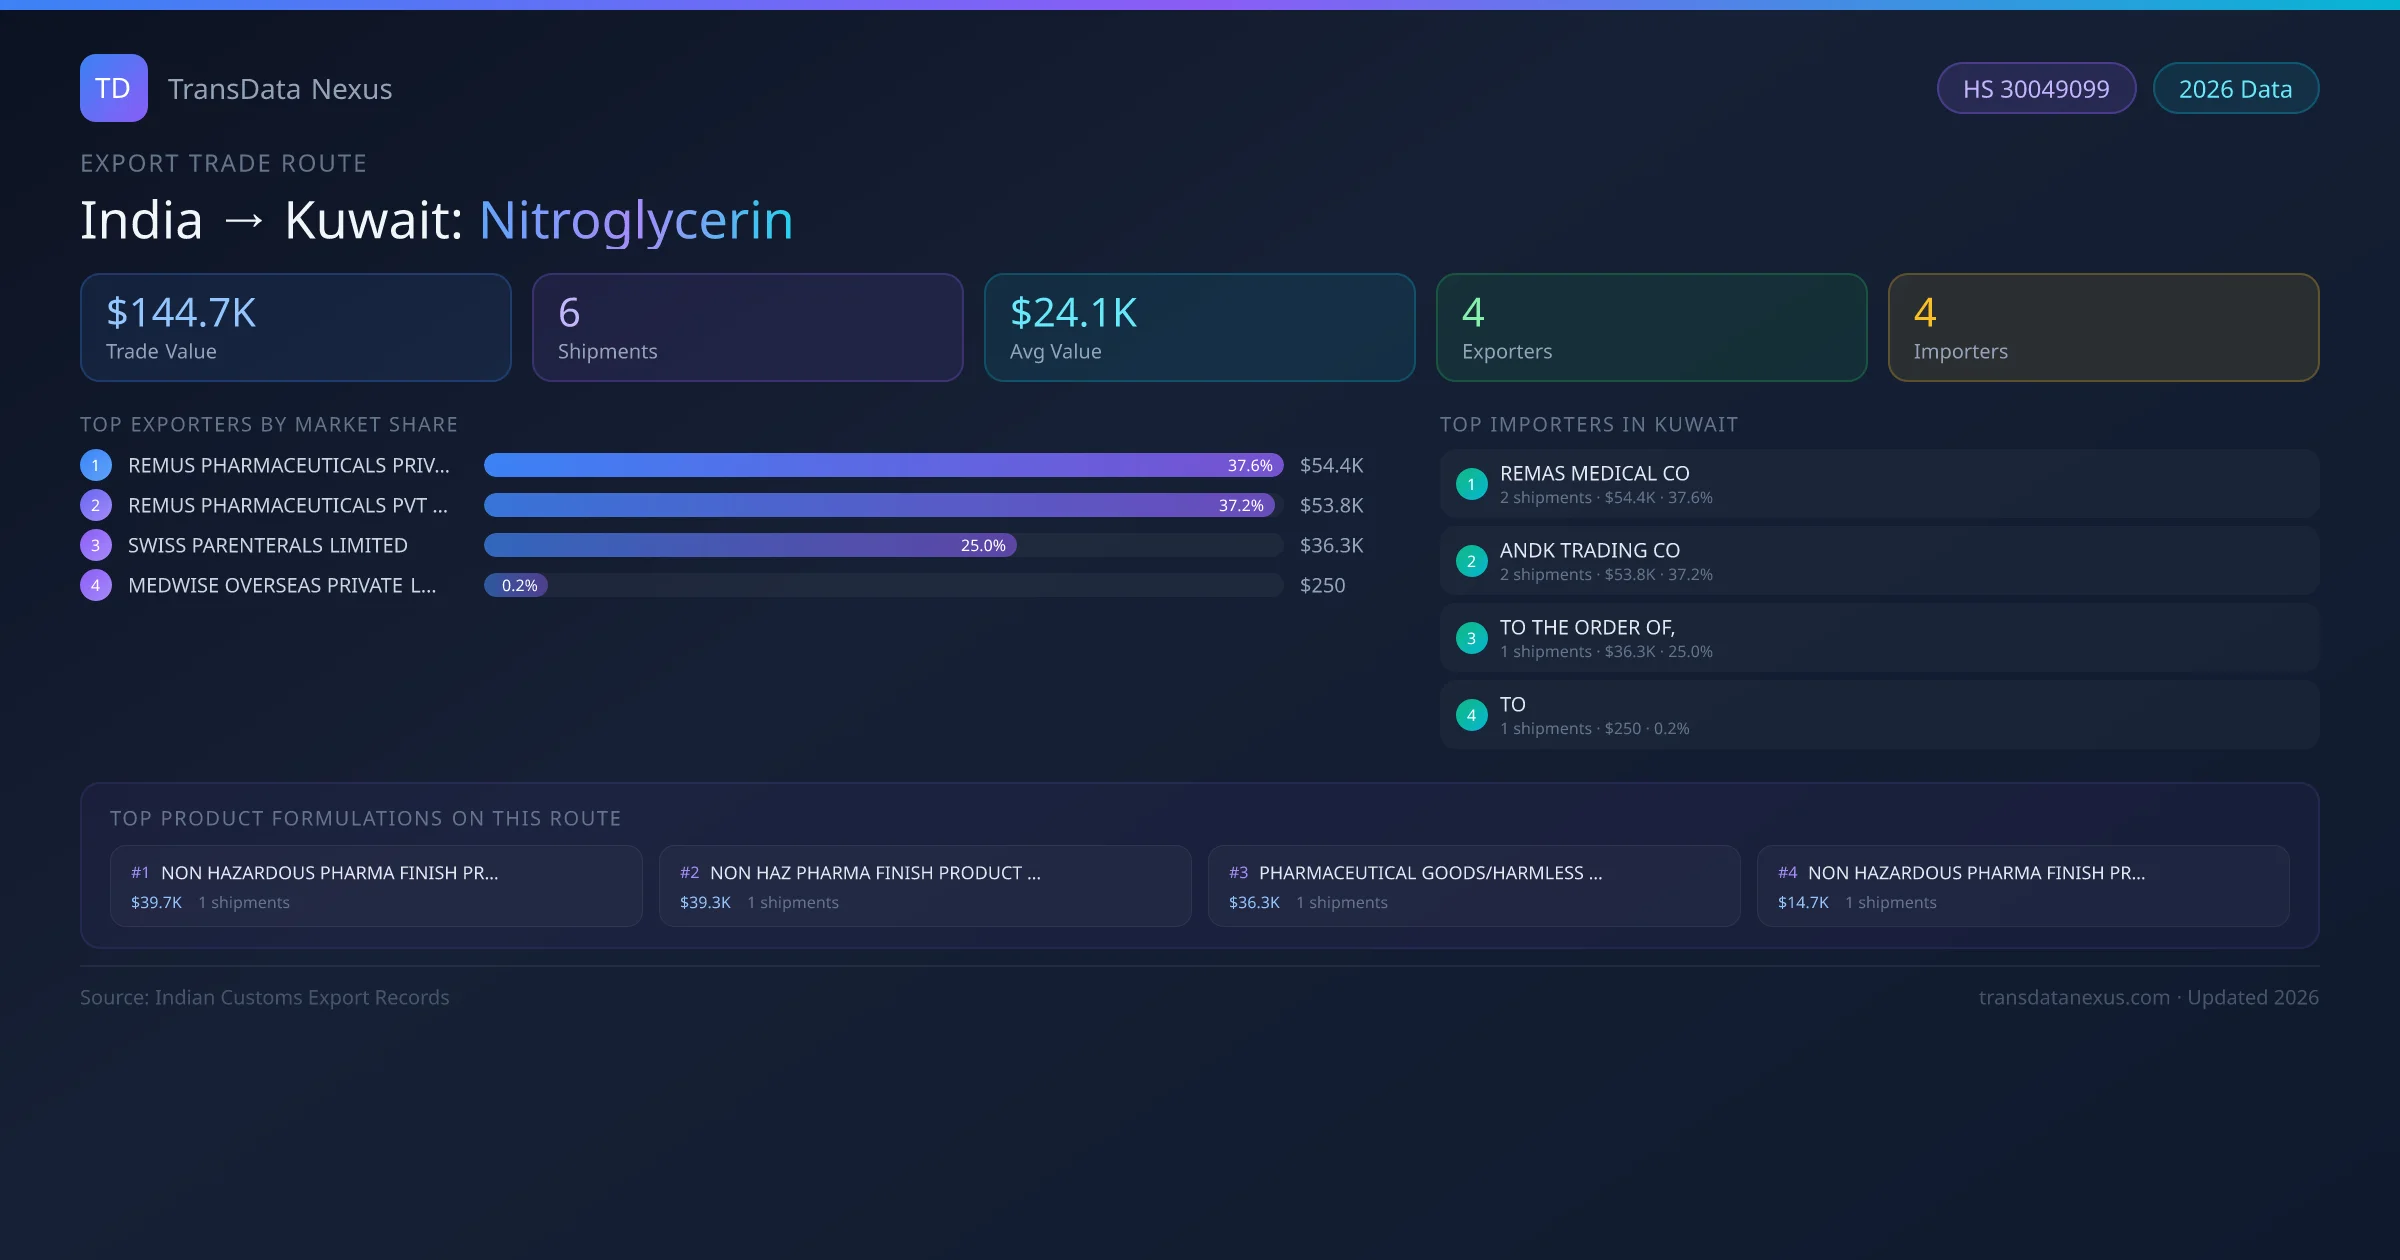
Task: Open #2 Non Haz Pharma Finish Product card
Action: click(x=924, y=886)
